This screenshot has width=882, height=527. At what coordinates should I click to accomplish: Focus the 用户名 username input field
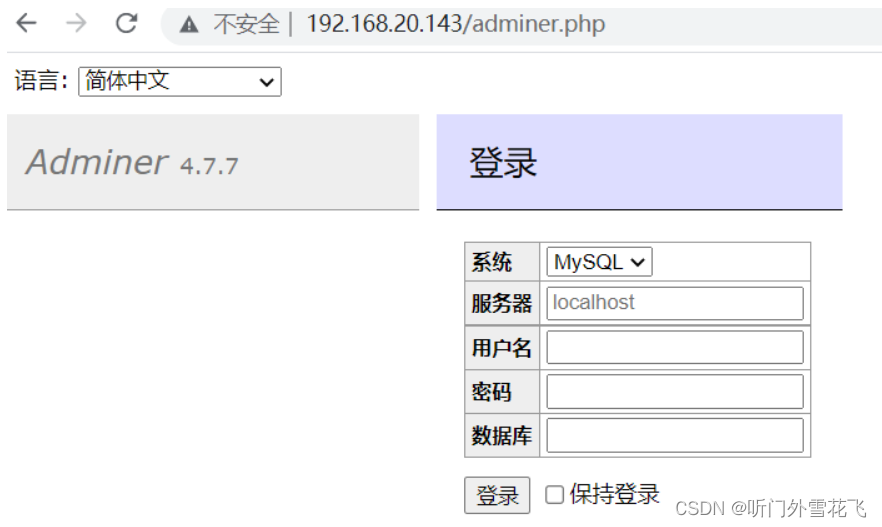tap(674, 347)
